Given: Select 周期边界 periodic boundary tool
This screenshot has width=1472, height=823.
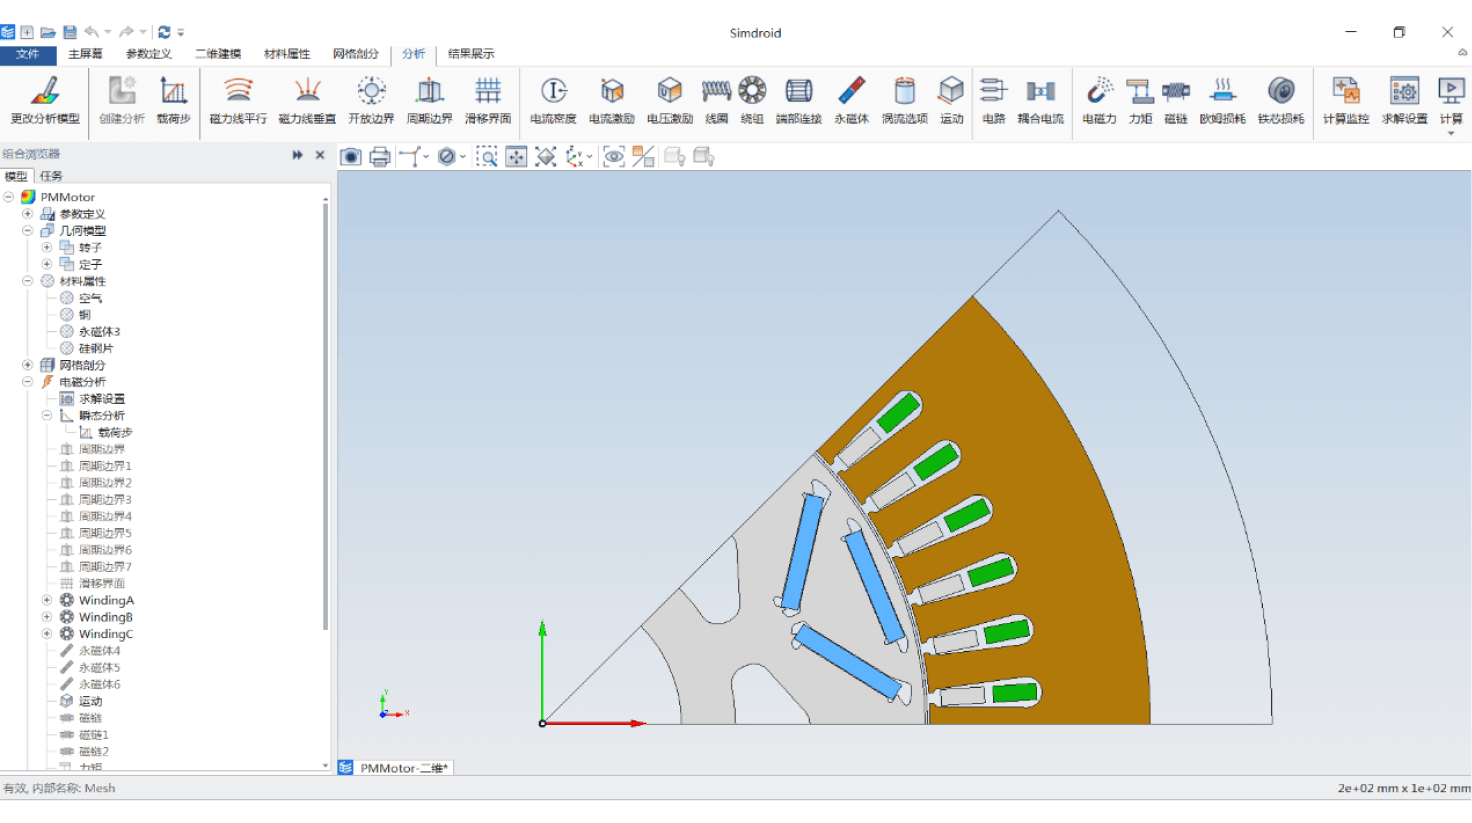Looking at the screenshot, I should (430, 100).
